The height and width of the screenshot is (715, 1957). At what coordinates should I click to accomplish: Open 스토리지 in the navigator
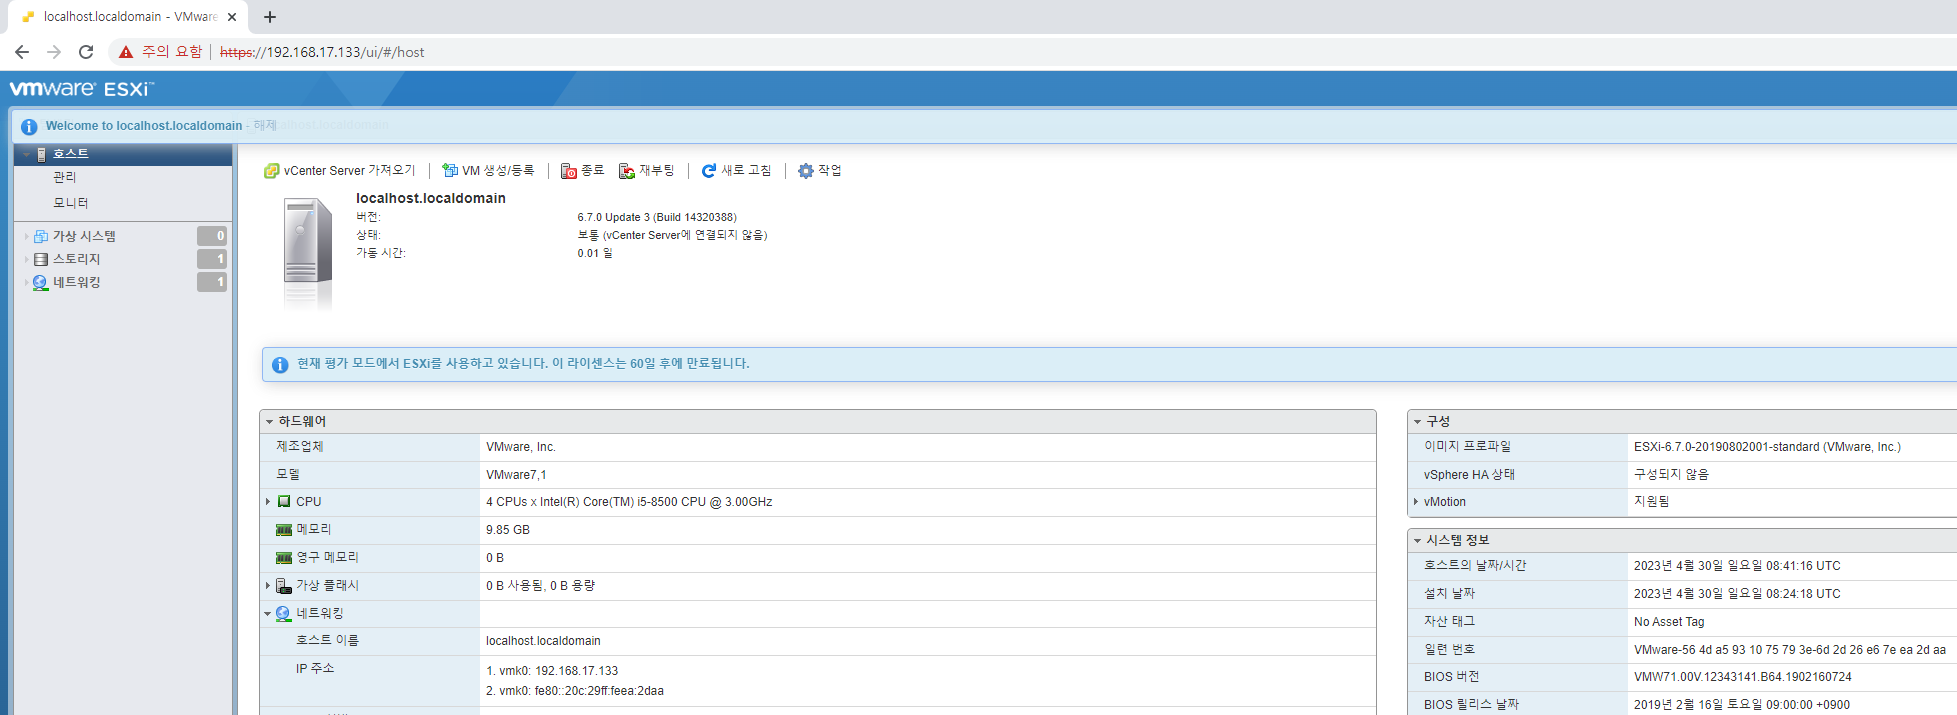pyautogui.click(x=77, y=259)
